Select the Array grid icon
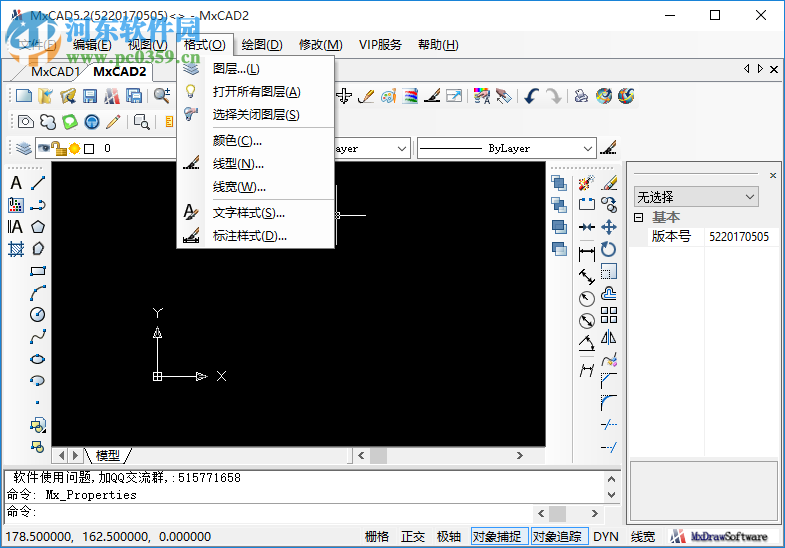785x548 pixels. [609, 315]
